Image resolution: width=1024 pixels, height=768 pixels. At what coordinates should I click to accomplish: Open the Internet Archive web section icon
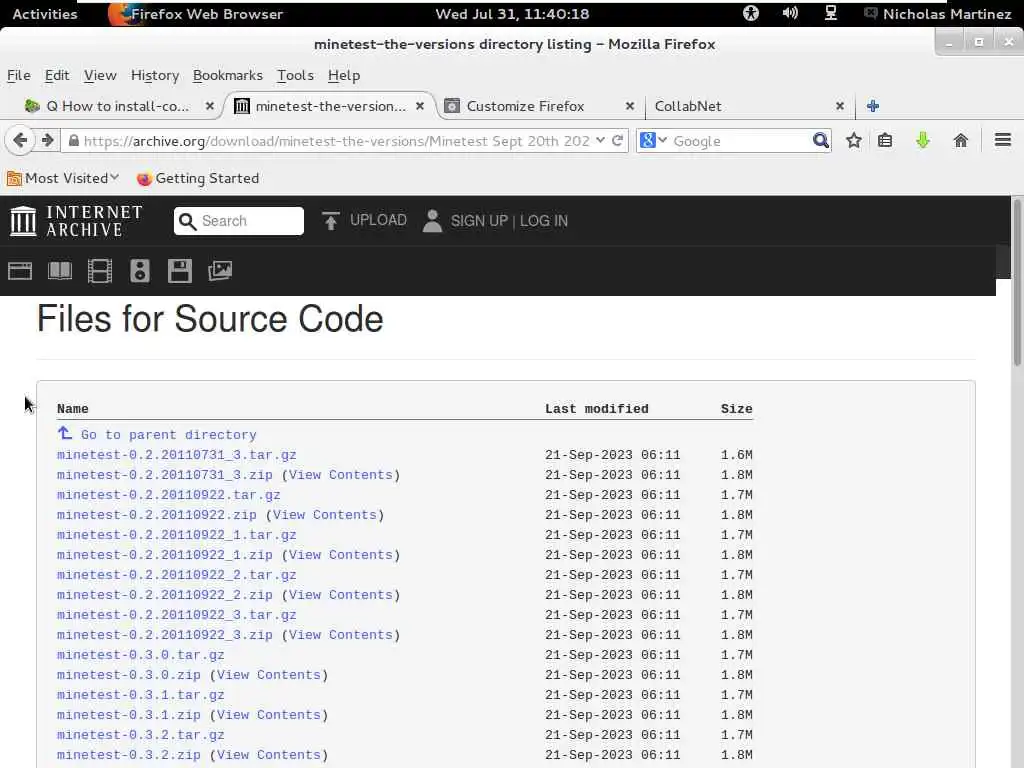(20, 270)
